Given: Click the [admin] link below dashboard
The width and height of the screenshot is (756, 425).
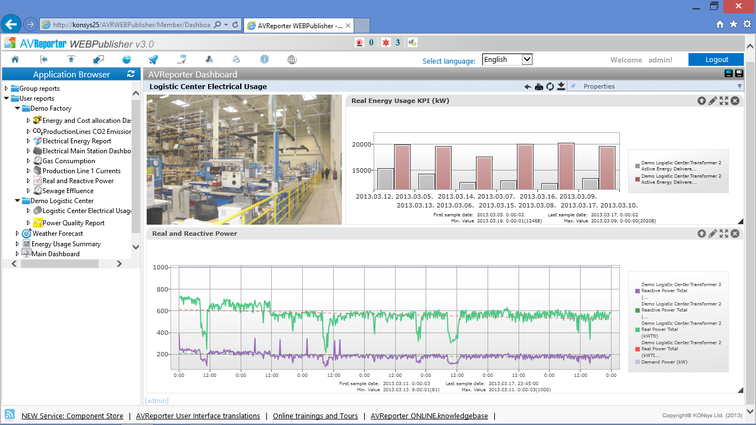Looking at the screenshot, I should click(157, 400).
